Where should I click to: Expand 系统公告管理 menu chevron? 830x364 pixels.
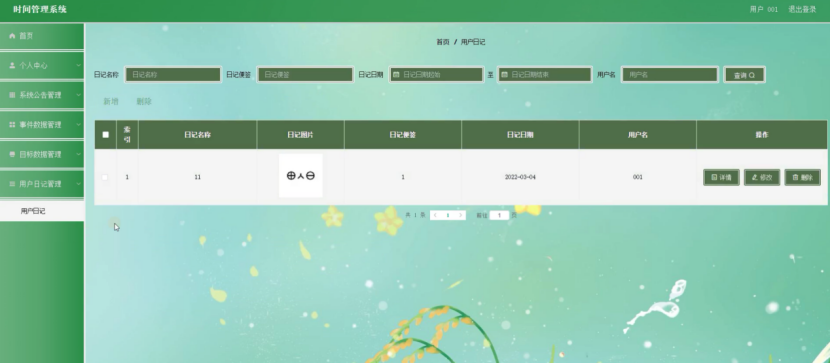[78, 95]
